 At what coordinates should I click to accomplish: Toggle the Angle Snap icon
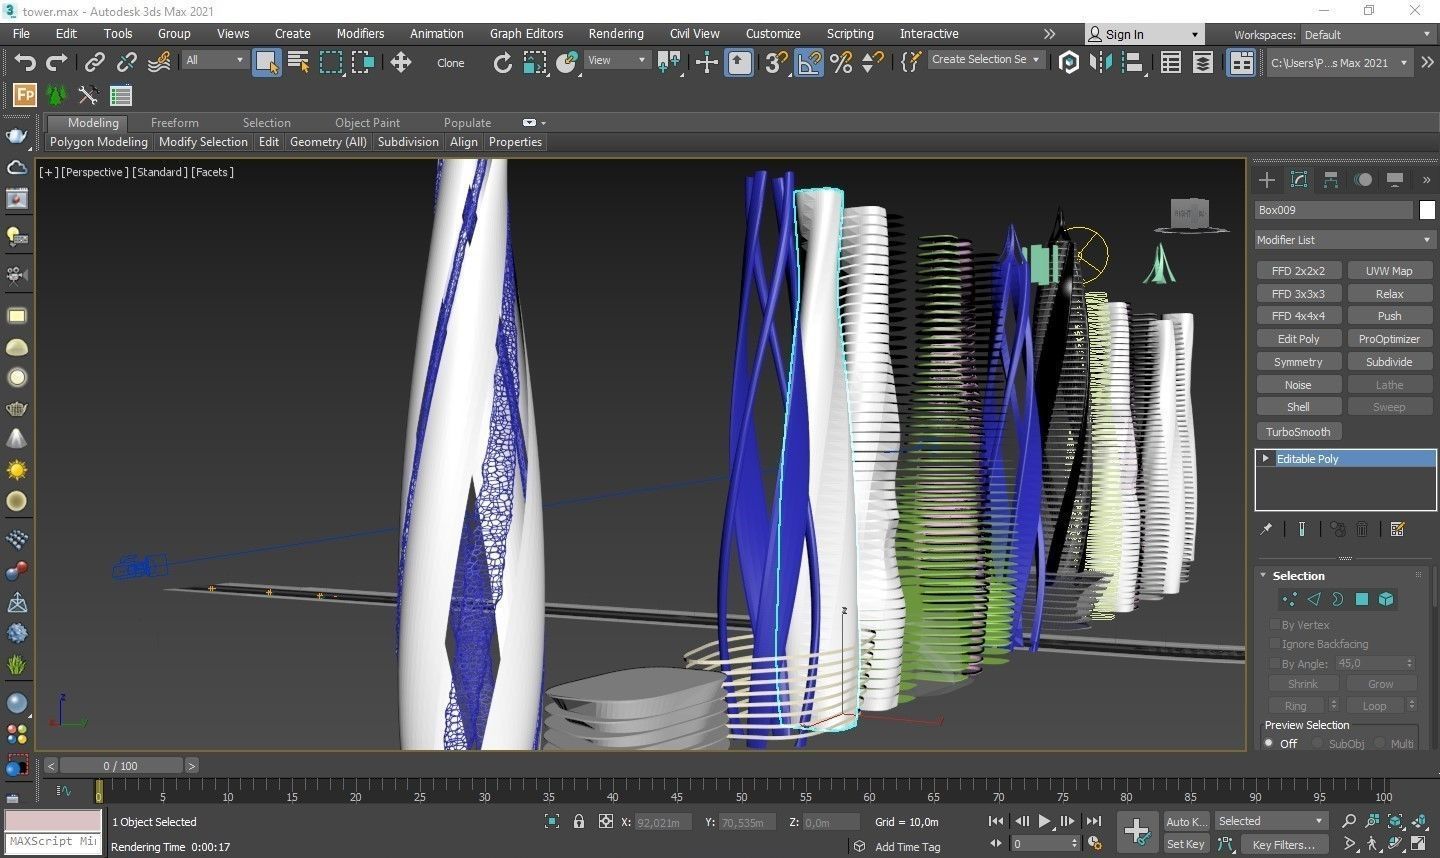[809, 63]
